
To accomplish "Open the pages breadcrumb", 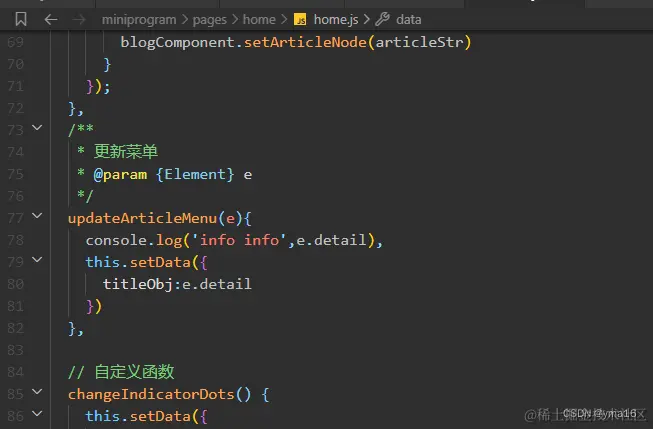I will click(209, 20).
